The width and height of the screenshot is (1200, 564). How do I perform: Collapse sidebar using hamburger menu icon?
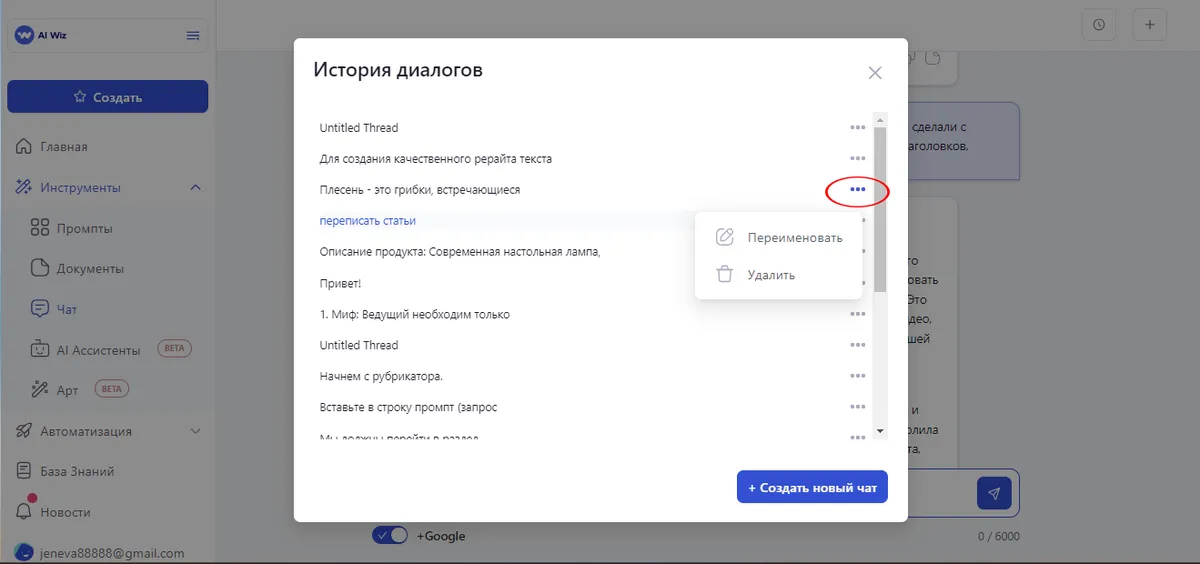point(193,36)
